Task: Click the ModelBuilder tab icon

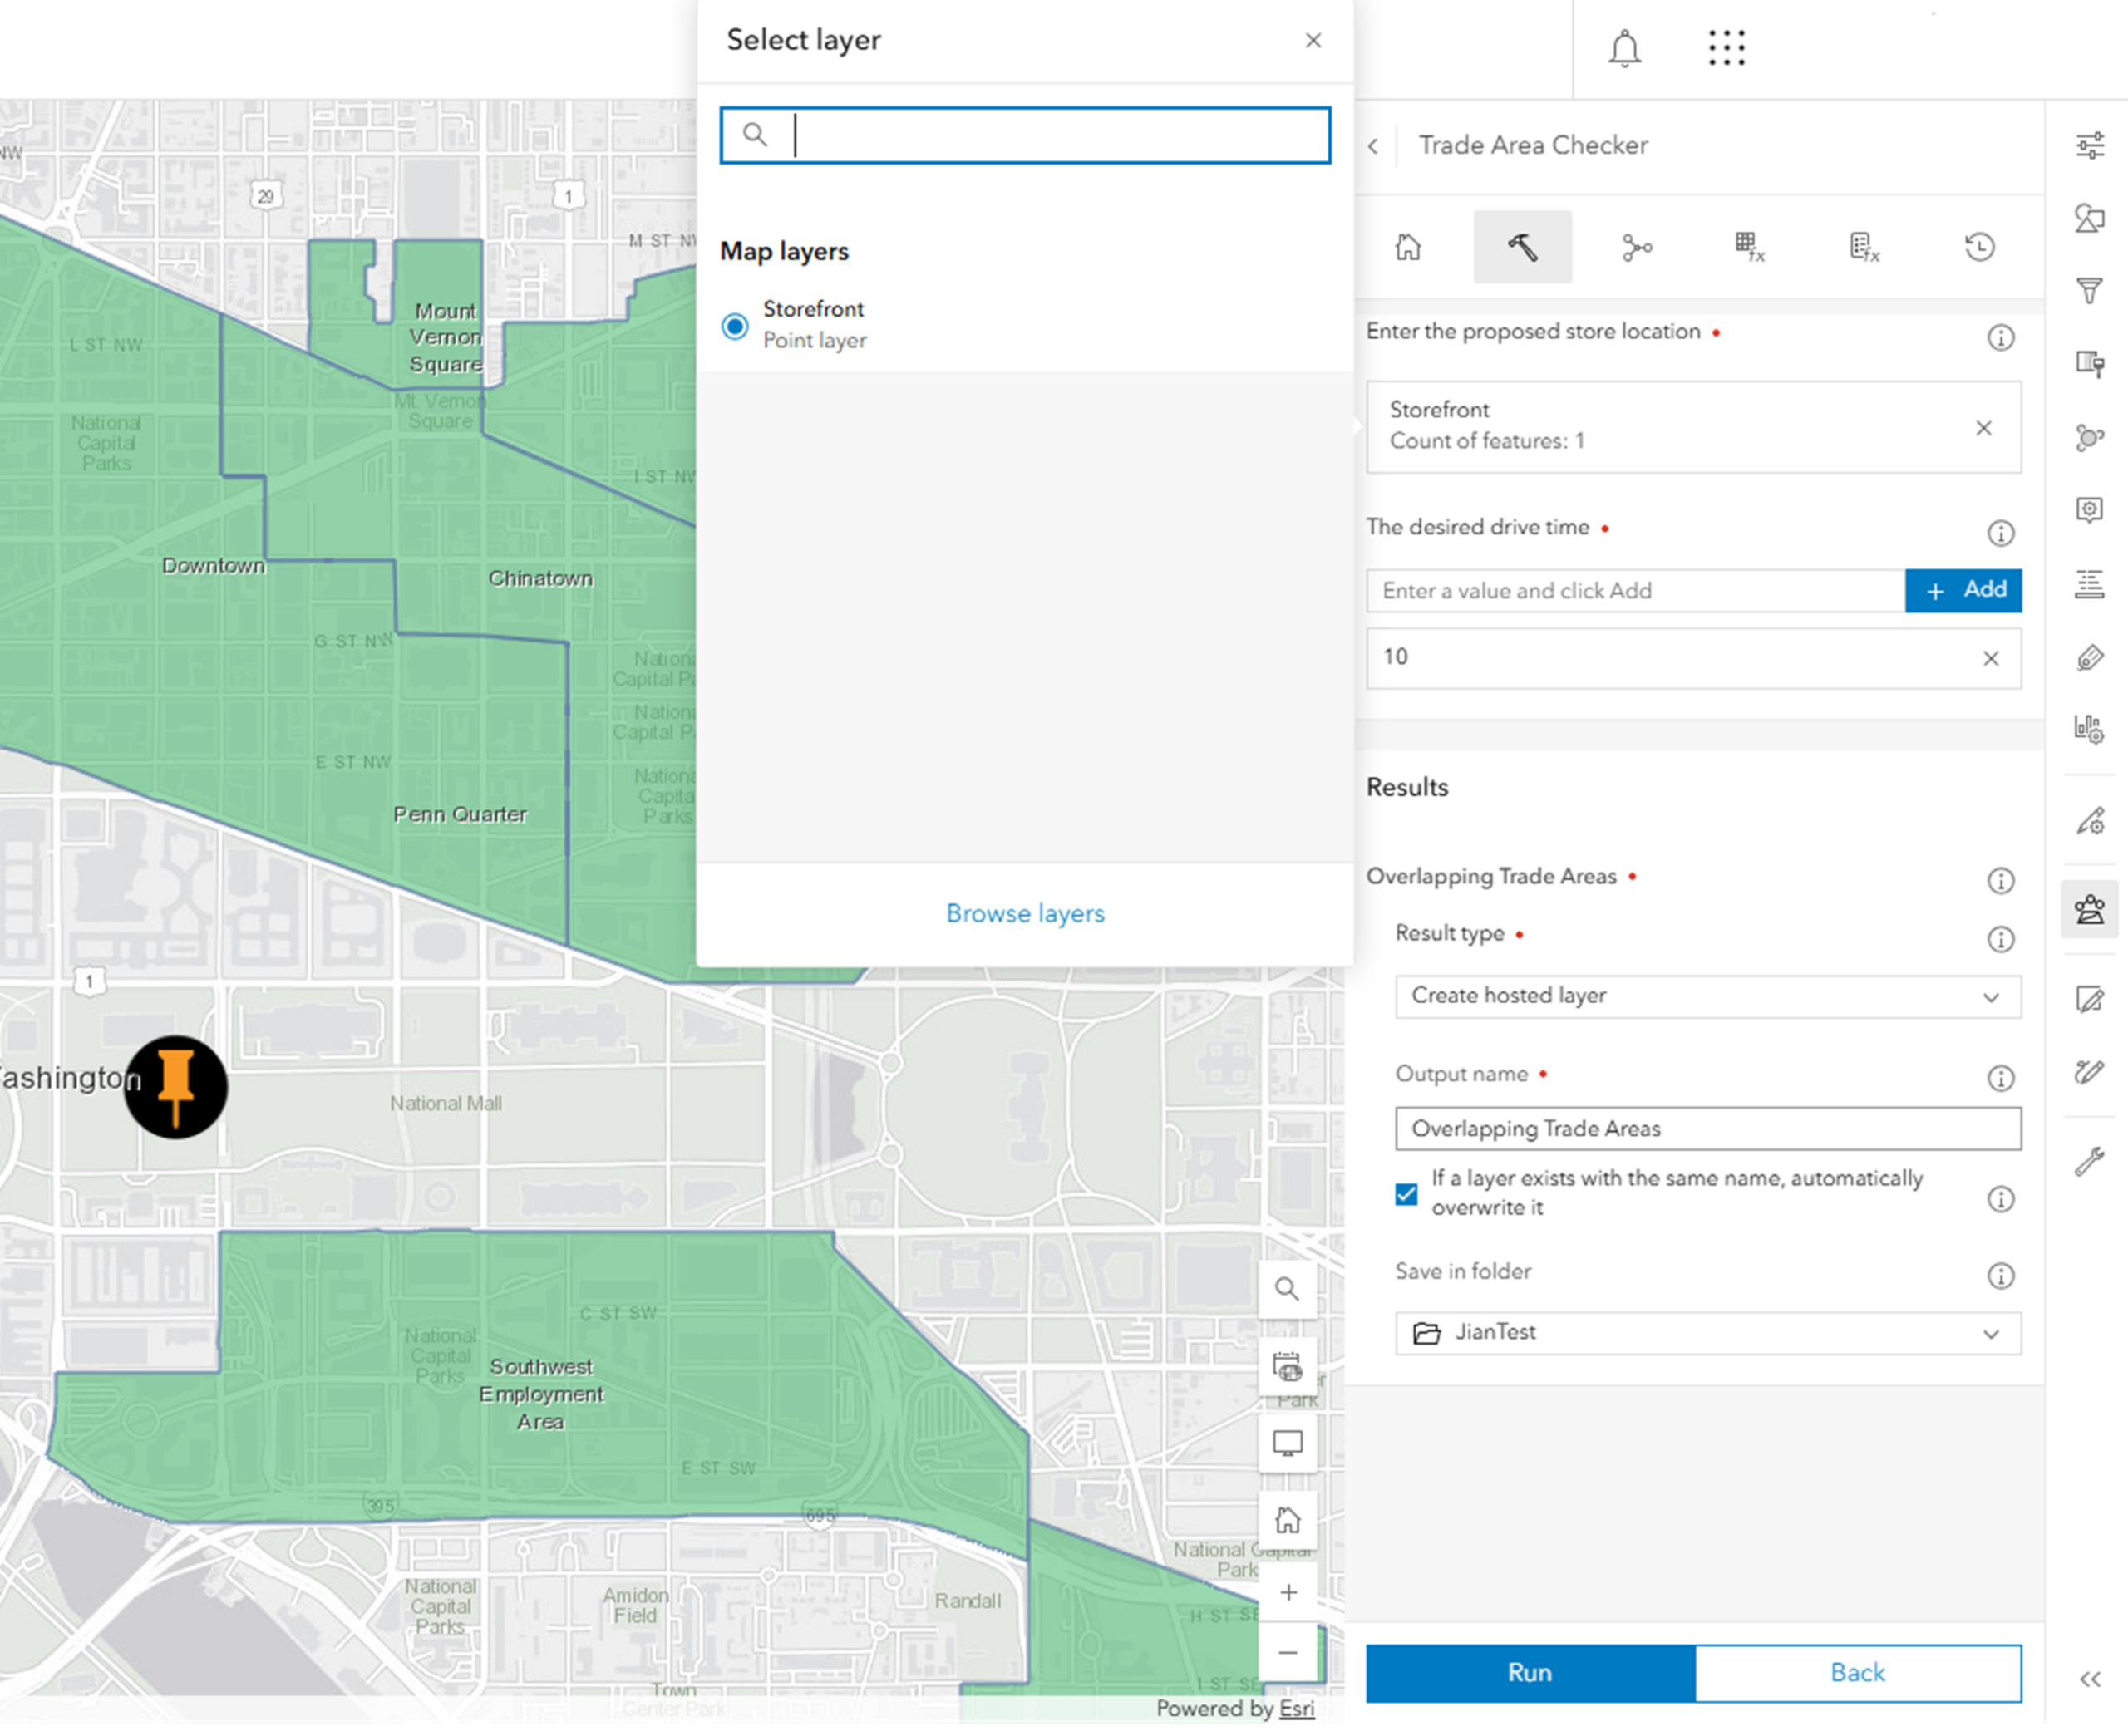Action: (1636, 247)
